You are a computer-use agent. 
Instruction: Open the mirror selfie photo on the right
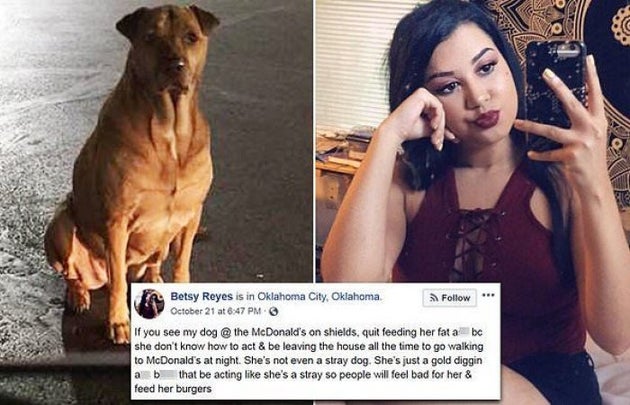tap(472, 141)
